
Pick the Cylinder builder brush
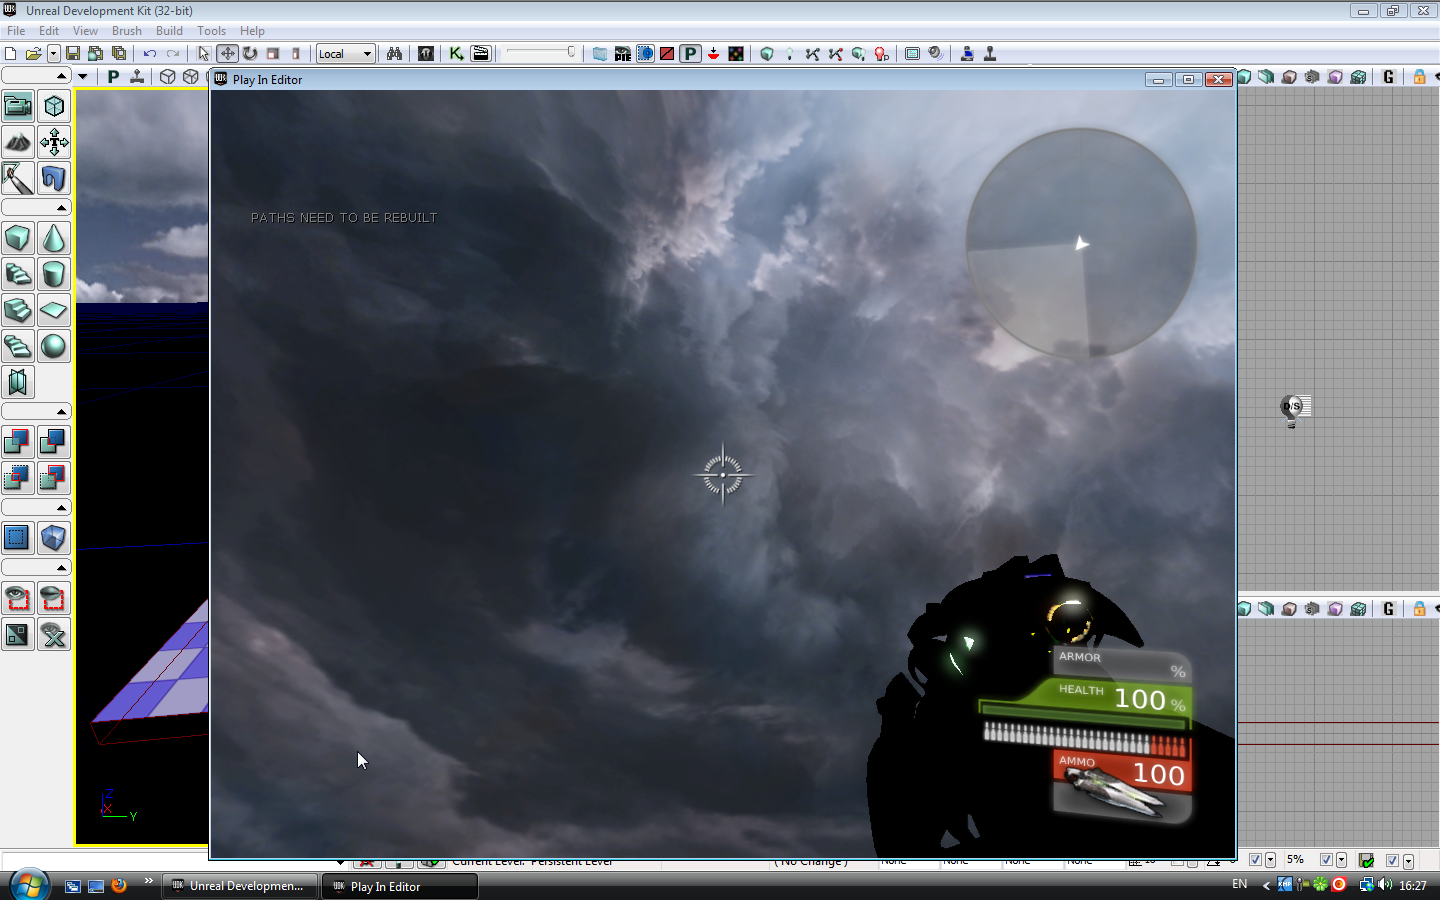(x=54, y=274)
